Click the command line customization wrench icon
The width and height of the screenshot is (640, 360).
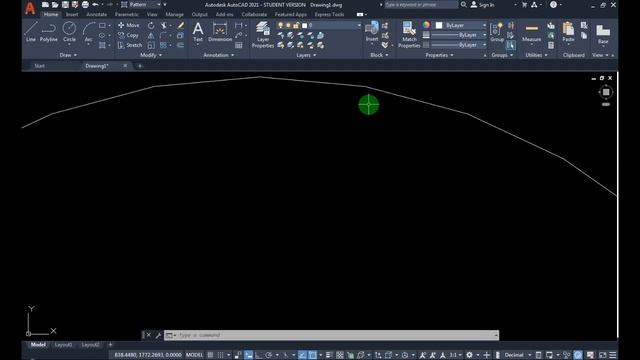158,335
